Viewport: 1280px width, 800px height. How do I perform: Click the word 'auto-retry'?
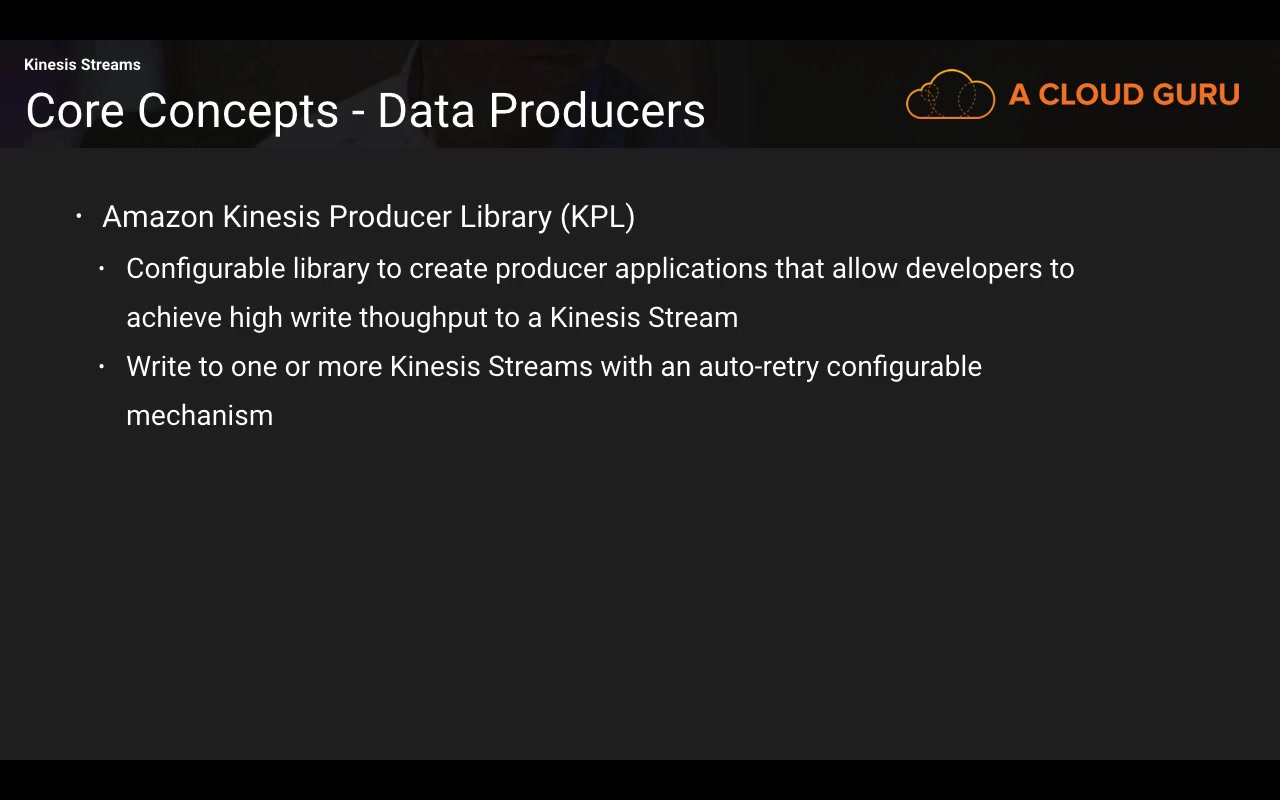[x=758, y=367]
